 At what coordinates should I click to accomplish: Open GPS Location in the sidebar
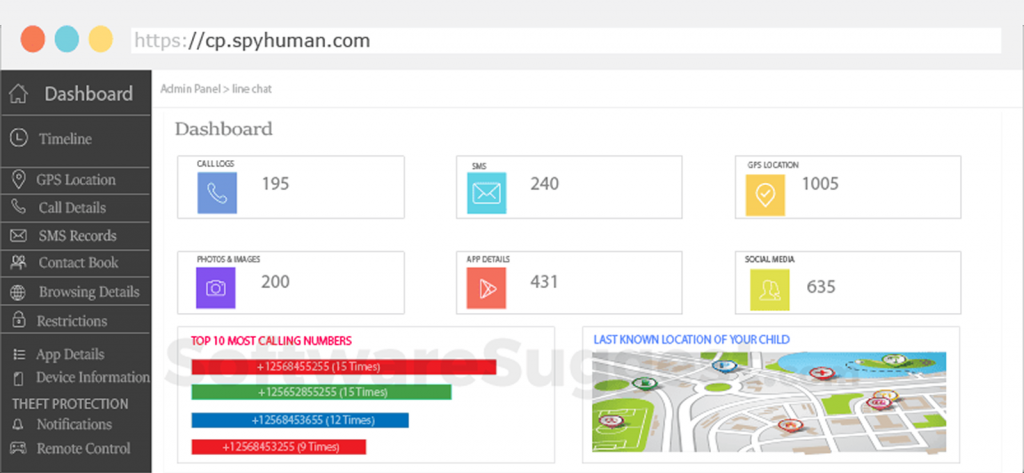pos(75,180)
